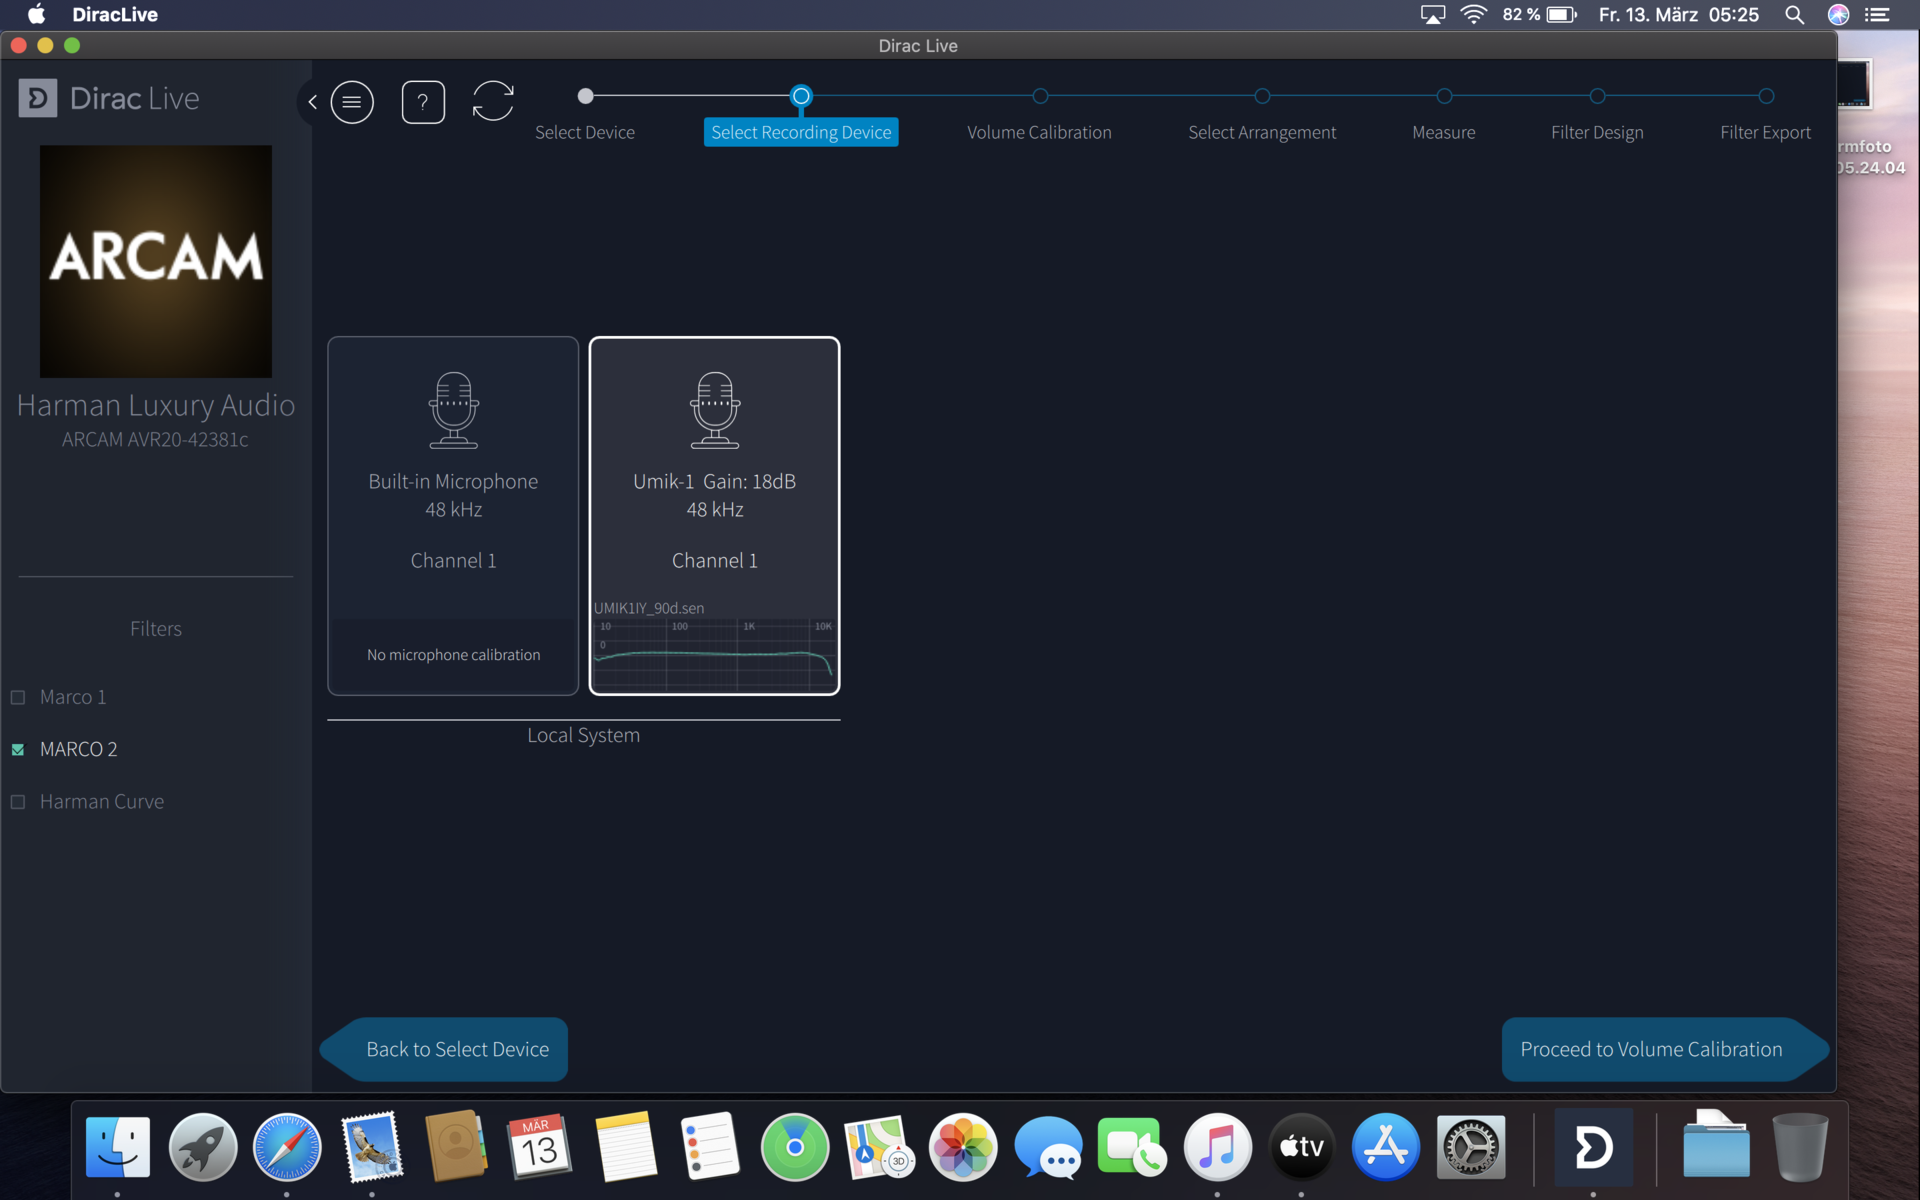
Task: Open FaceTime from the Dock
Action: pyautogui.click(x=1132, y=1147)
